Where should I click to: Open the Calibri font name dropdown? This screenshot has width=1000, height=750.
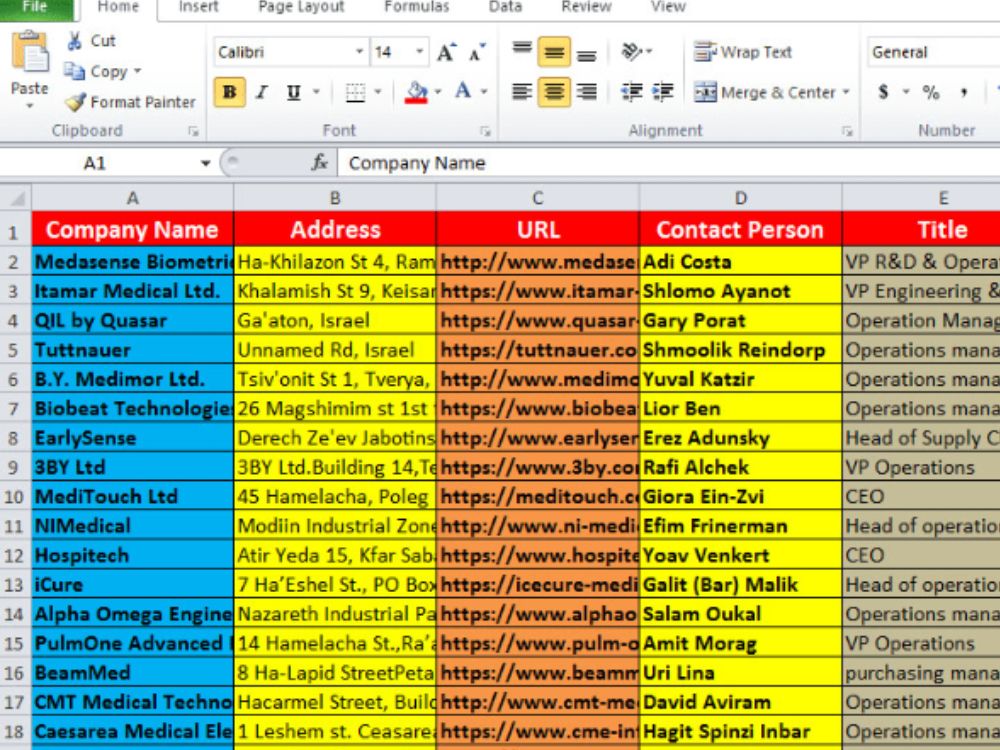[x=360, y=52]
